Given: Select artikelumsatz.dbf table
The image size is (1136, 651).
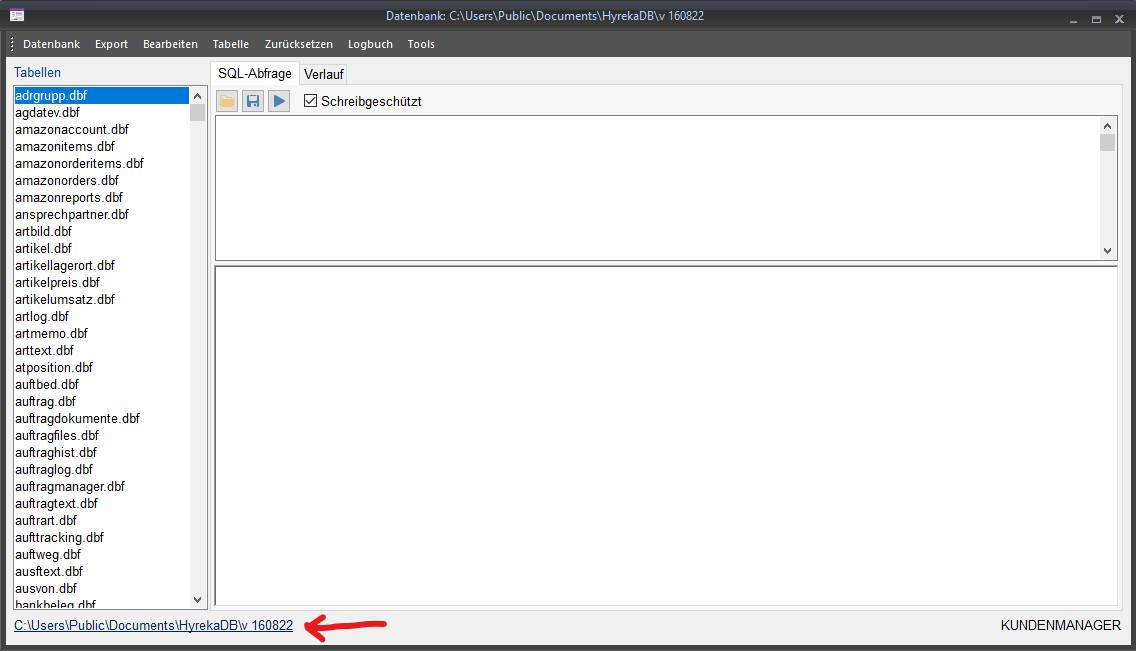Looking at the screenshot, I should [x=101, y=300].
